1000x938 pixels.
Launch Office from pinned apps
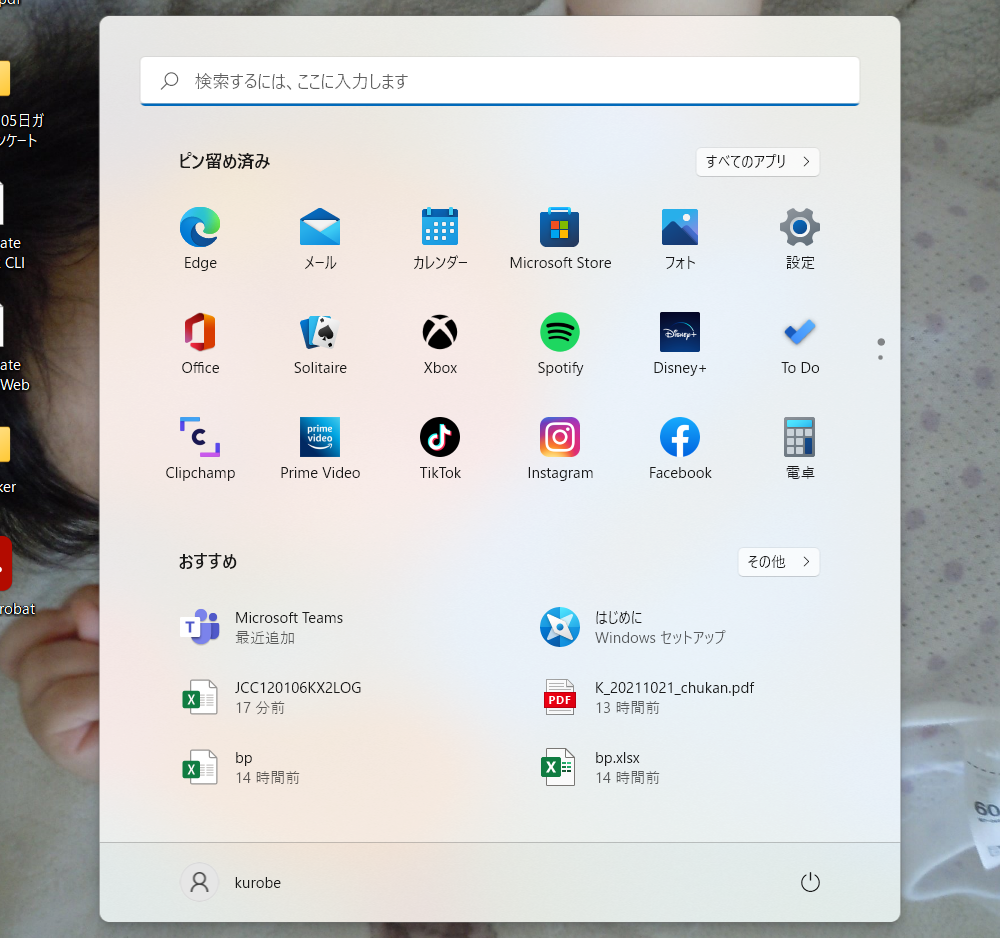[x=200, y=344]
